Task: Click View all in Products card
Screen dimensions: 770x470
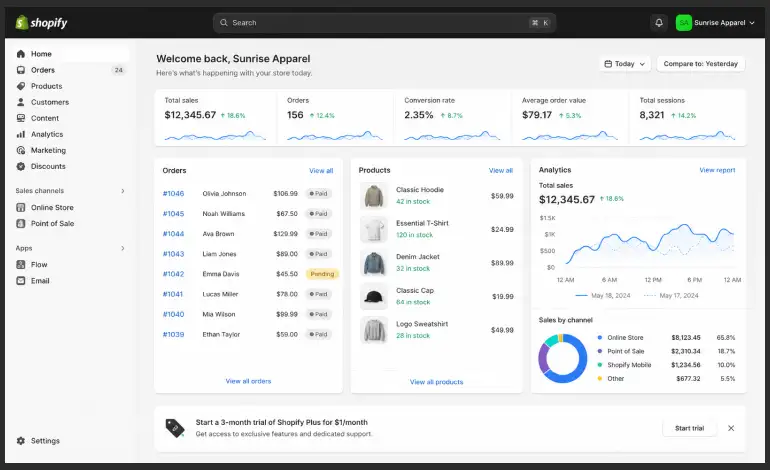Action: [x=501, y=170]
